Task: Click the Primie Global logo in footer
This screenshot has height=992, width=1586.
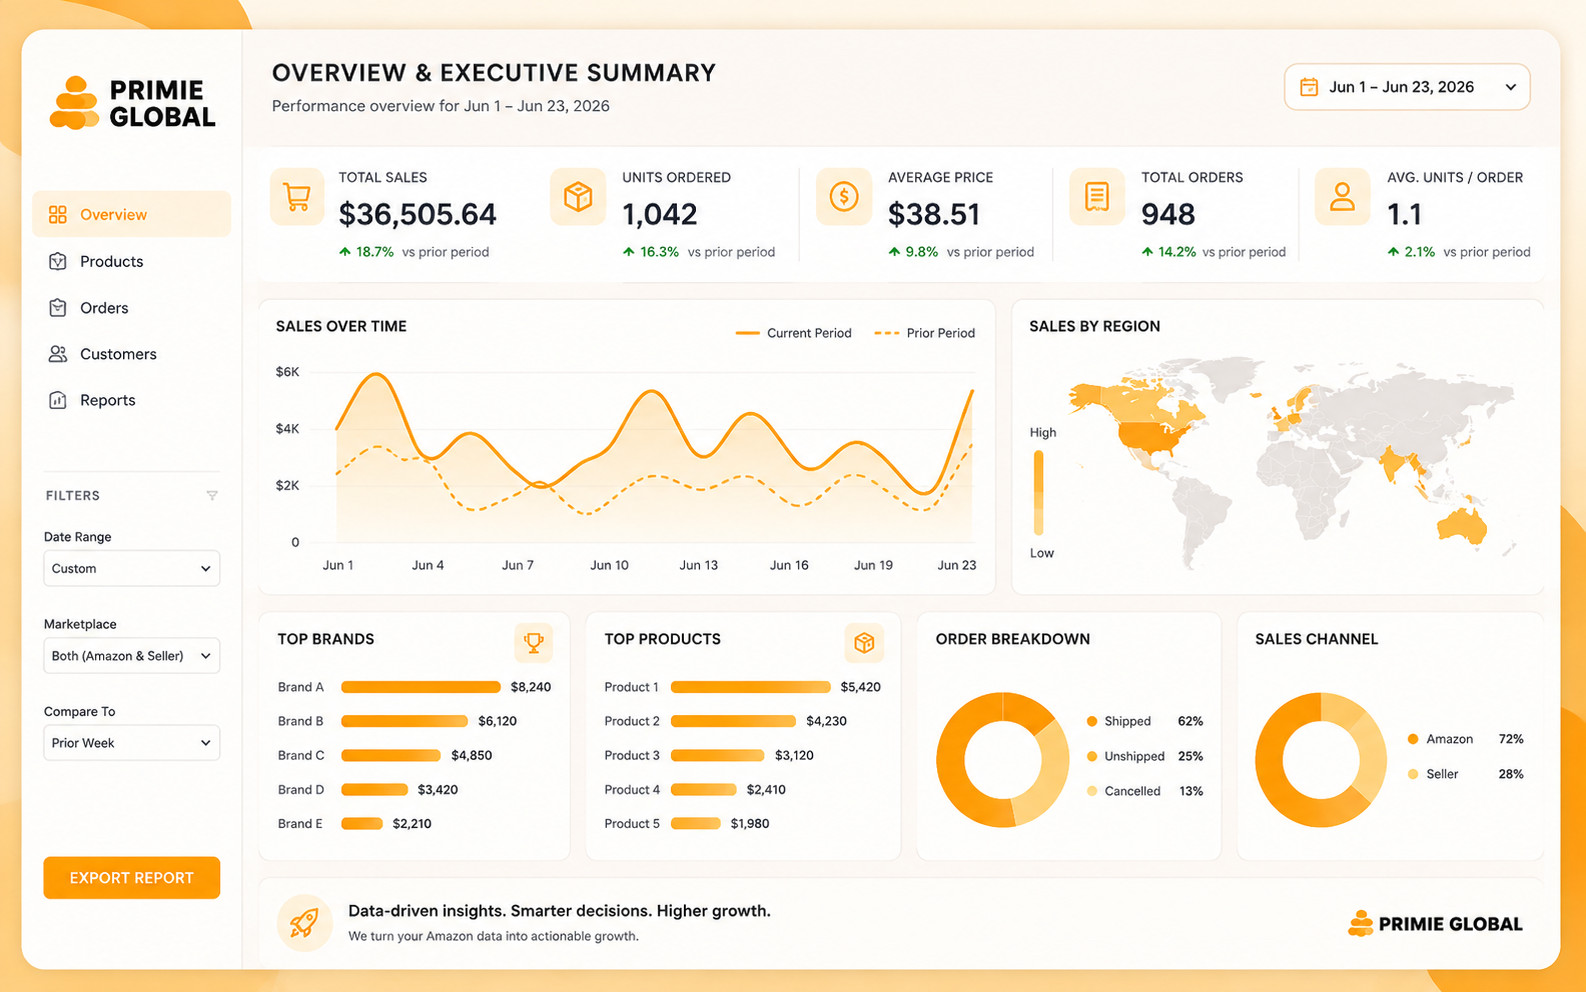Action: [1435, 924]
